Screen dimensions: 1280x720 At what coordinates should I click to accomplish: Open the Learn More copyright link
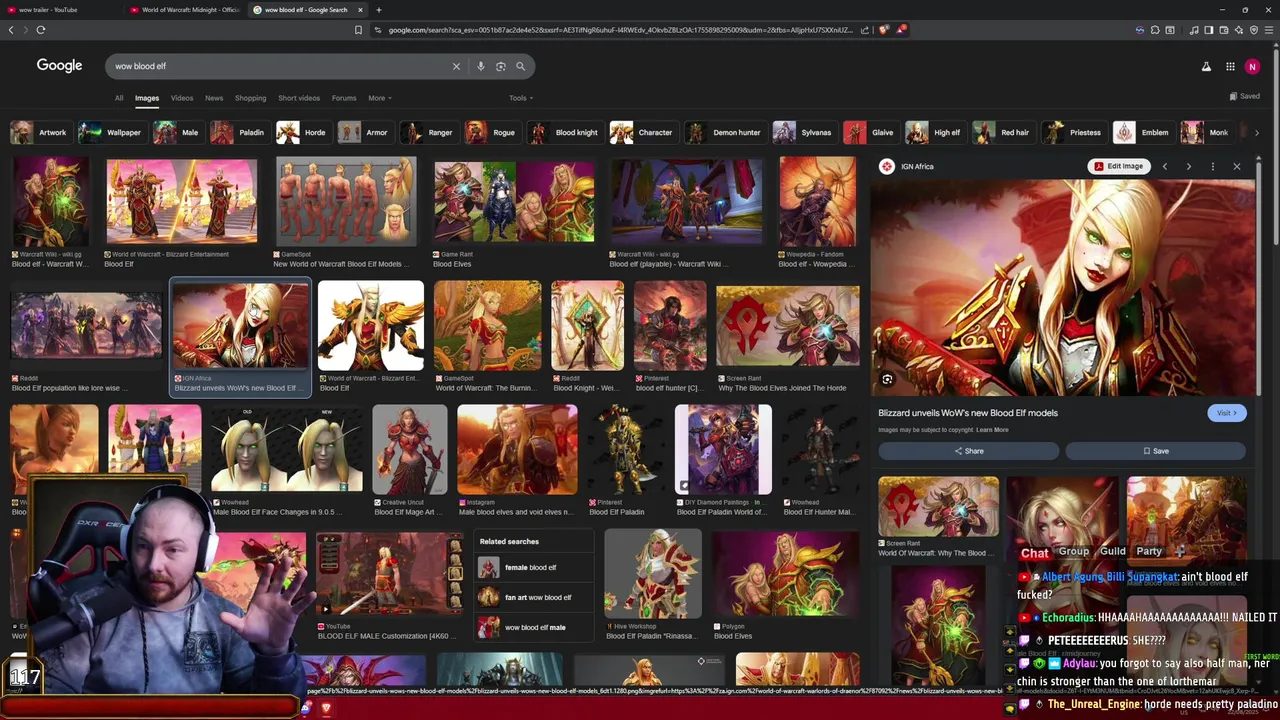[x=992, y=430]
